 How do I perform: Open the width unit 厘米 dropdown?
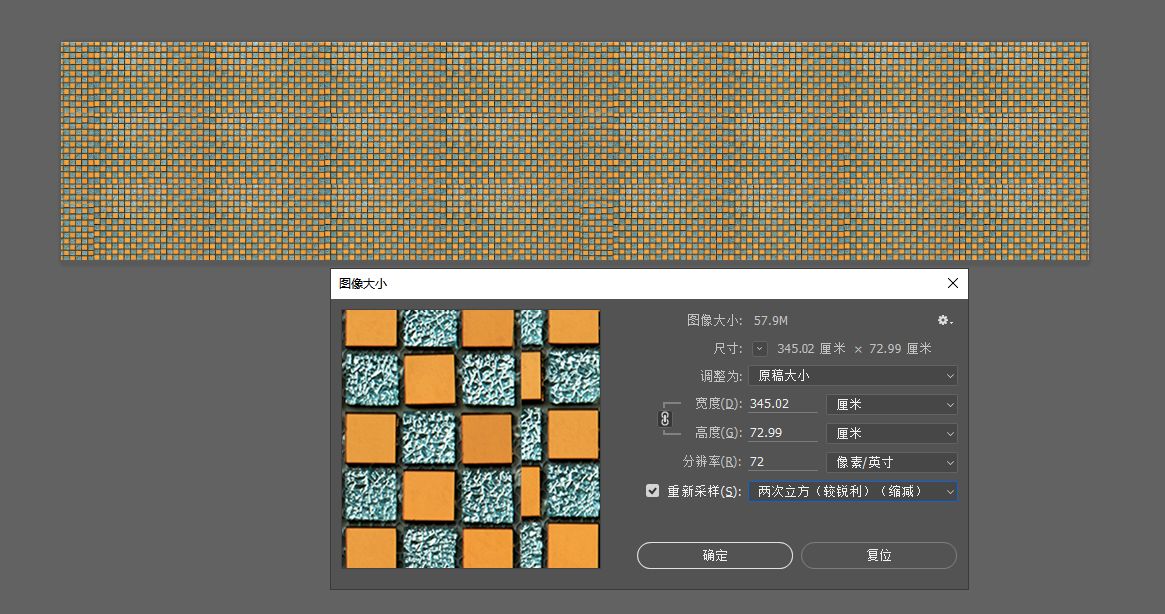(x=892, y=404)
